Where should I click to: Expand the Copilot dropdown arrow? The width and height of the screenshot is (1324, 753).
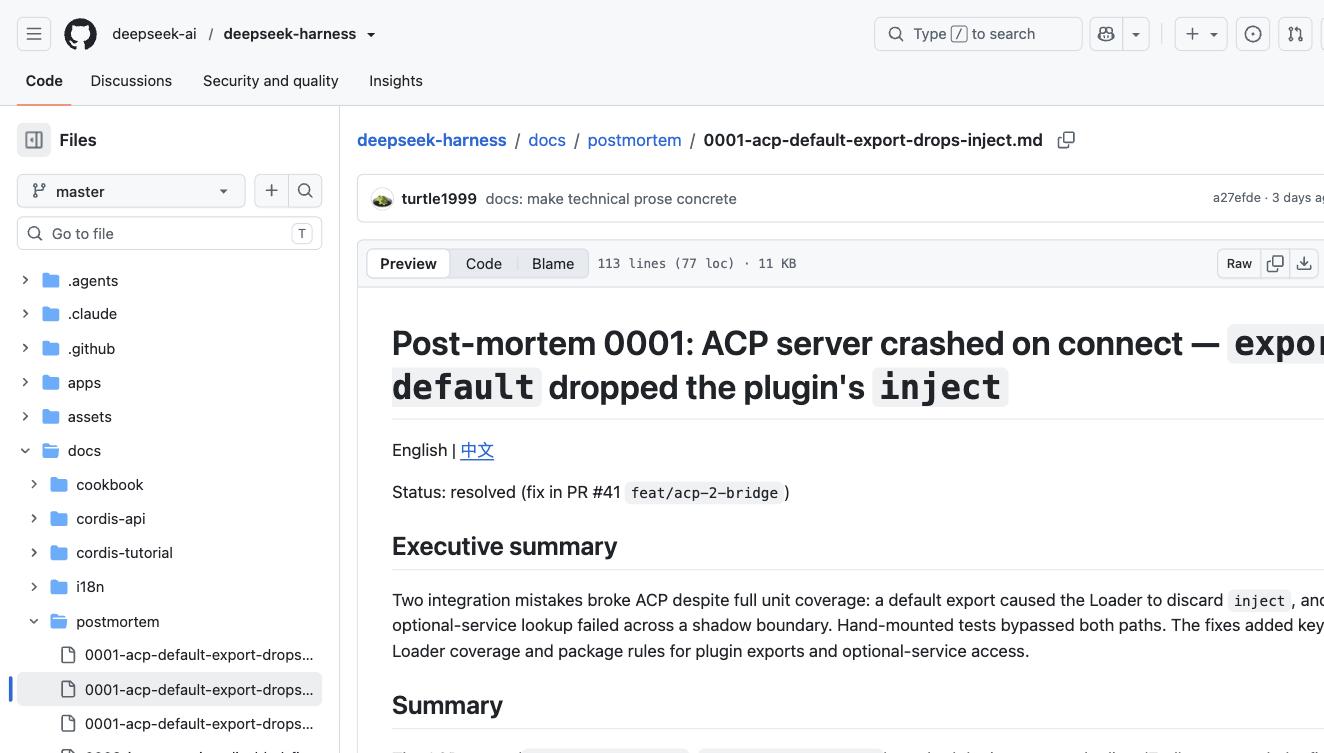coord(1136,34)
